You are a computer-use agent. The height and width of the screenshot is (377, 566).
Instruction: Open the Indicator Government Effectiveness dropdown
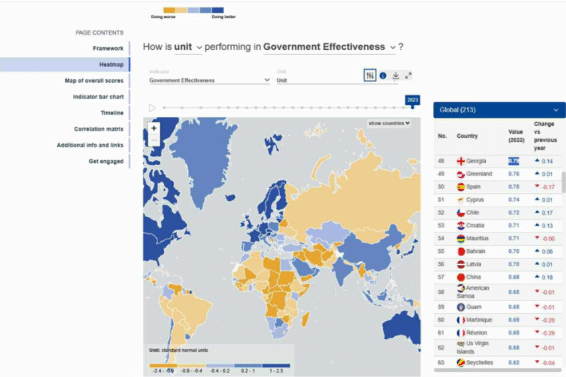209,80
